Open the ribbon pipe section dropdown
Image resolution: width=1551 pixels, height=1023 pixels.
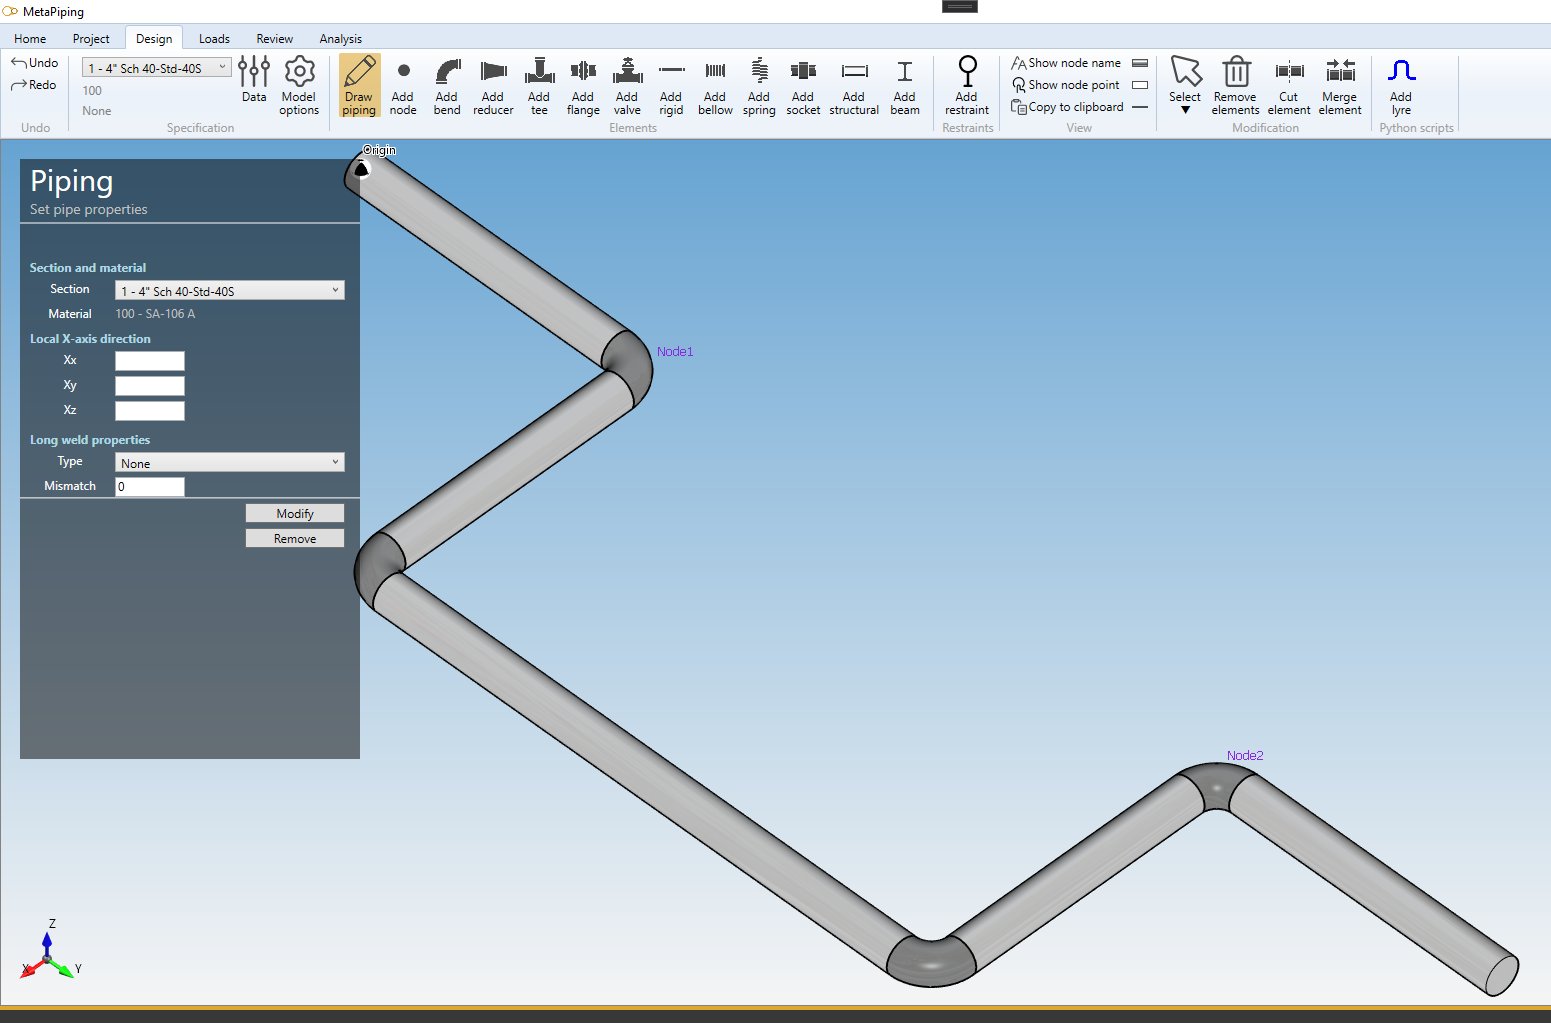tap(157, 68)
